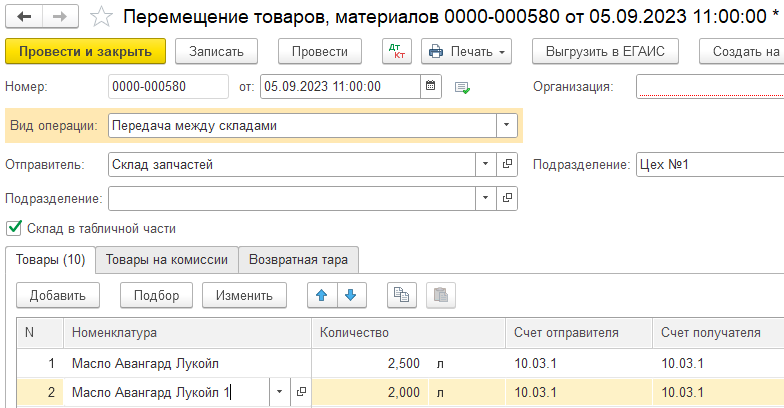The width and height of the screenshot is (784, 408).
Task: Click the Выгрузить в ЕГАИС button
Action: click(606, 51)
